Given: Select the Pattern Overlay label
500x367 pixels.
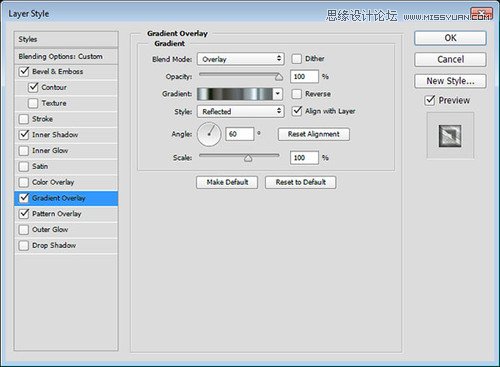Looking at the screenshot, I should (57, 214).
